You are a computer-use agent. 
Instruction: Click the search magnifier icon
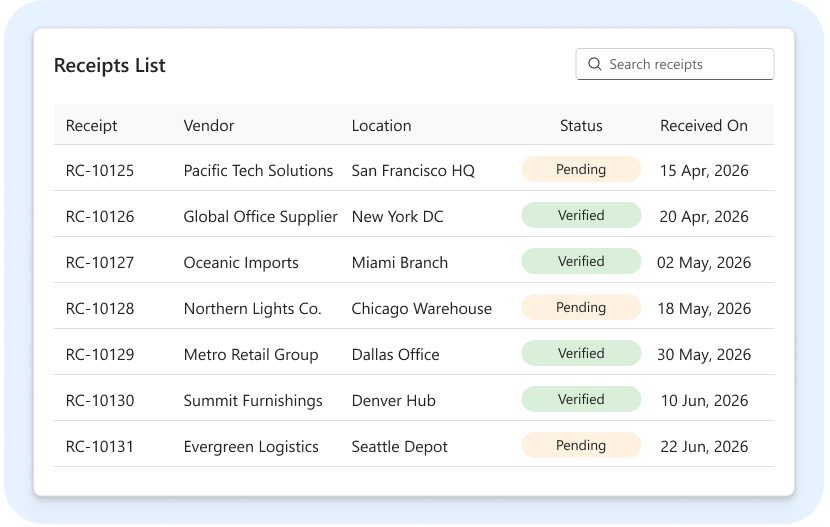594,64
